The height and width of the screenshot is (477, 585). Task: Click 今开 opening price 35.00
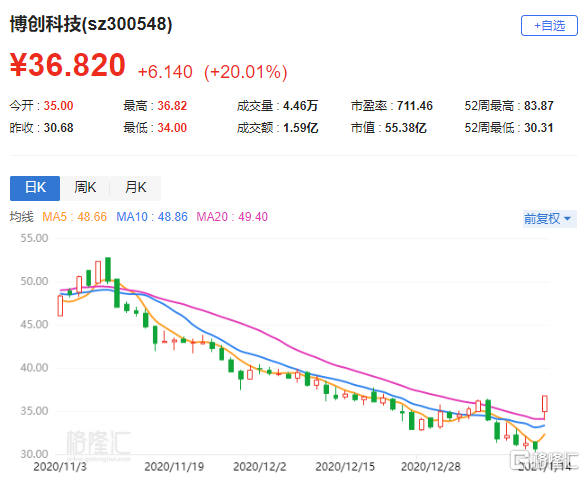coord(58,106)
